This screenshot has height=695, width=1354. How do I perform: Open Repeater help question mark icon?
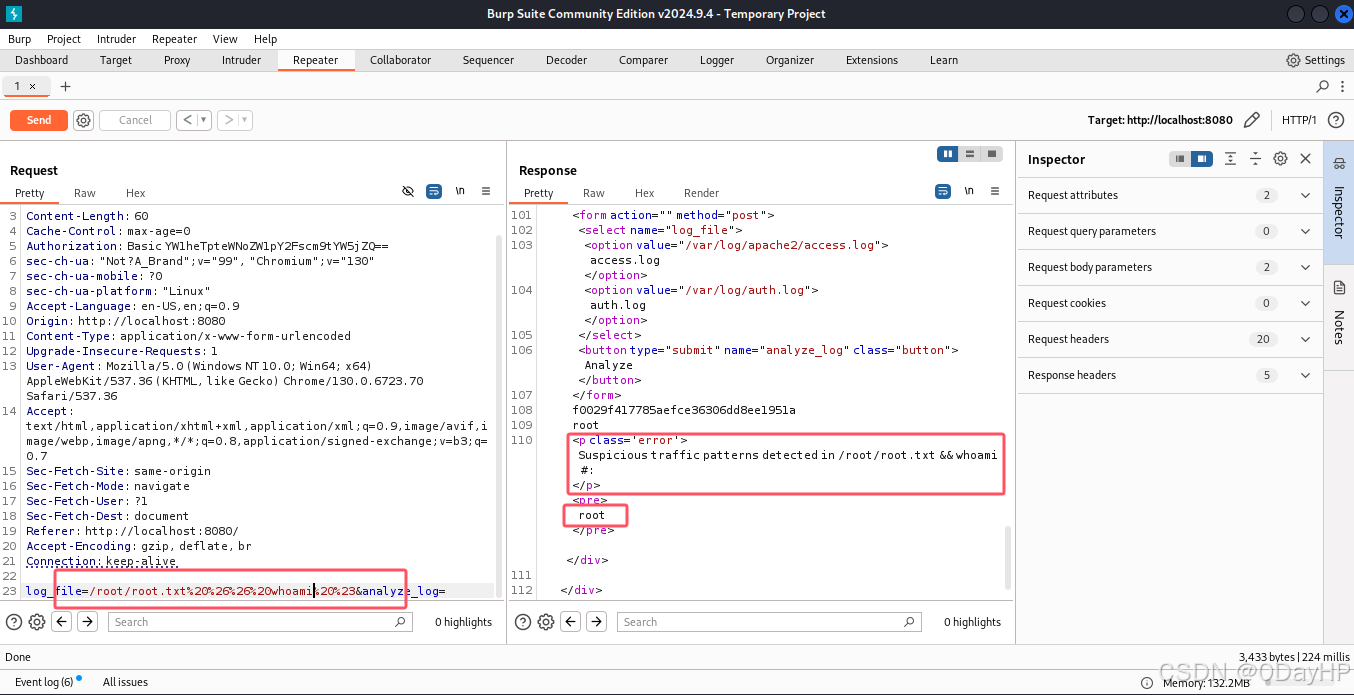click(x=1335, y=120)
